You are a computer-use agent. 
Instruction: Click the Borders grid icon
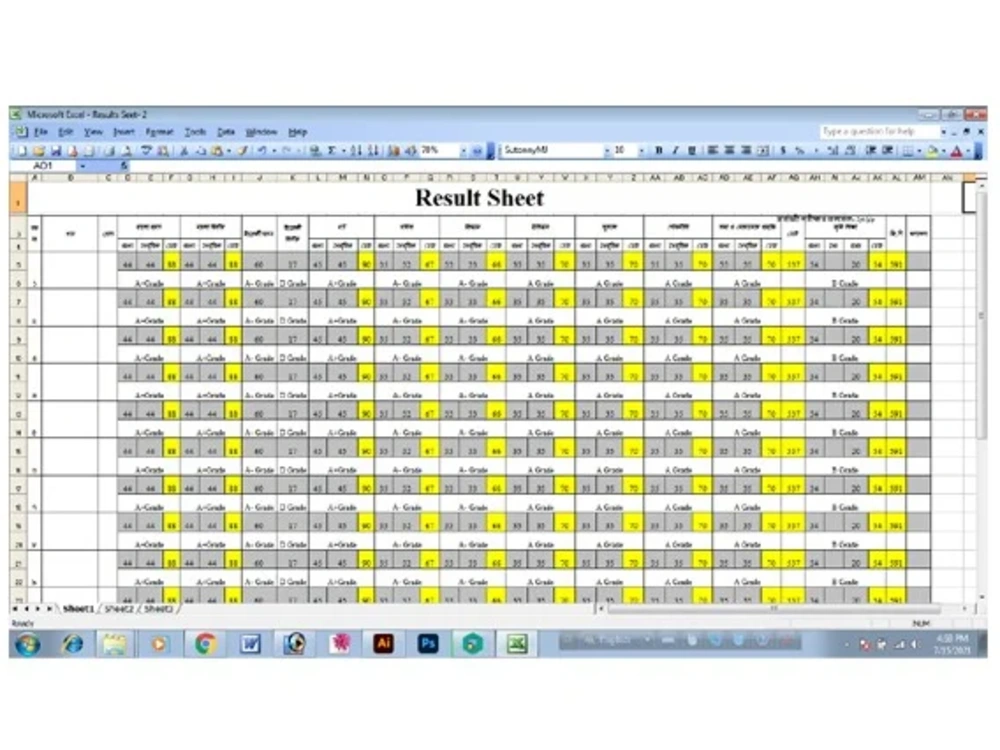908,151
